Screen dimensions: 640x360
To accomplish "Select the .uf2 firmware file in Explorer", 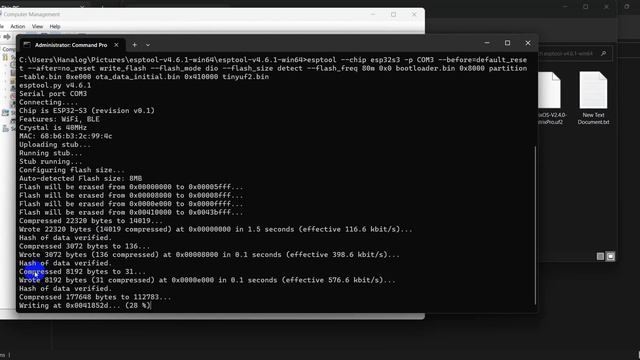I will pos(551,98).
